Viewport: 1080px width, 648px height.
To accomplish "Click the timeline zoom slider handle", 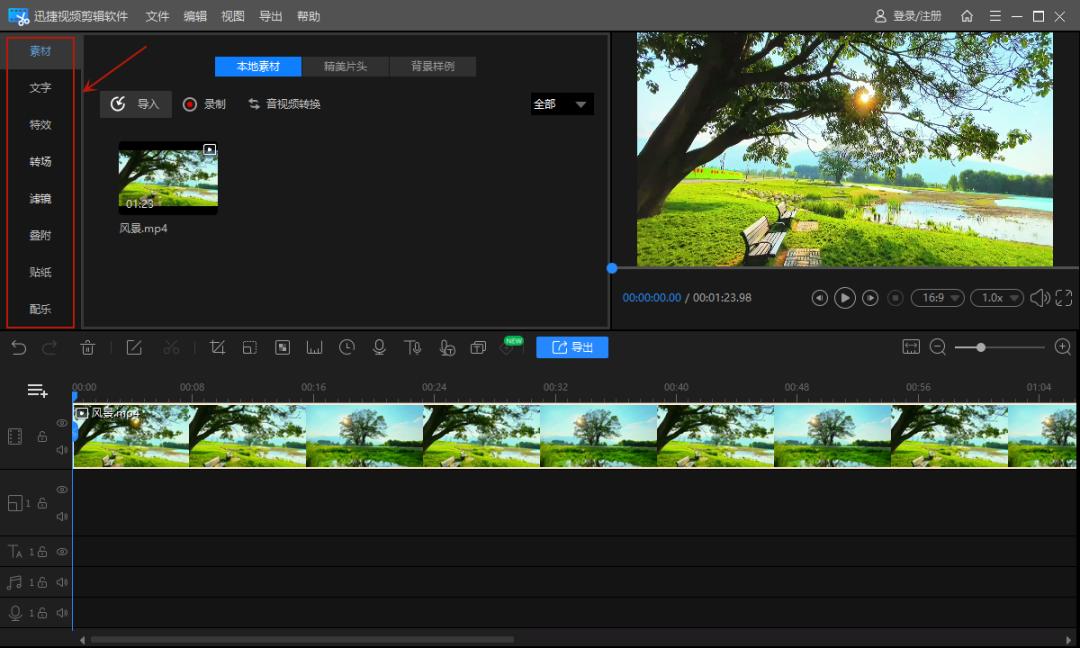I will click(981, 347).
